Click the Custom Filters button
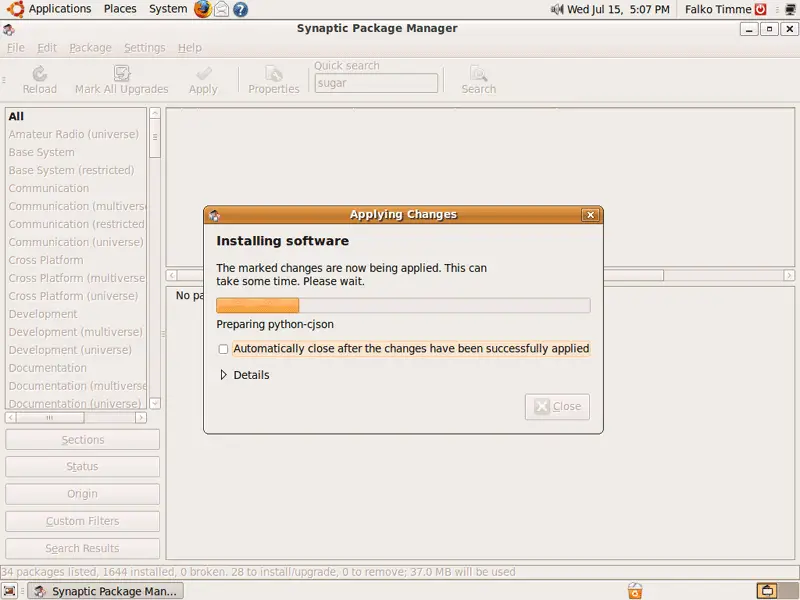Image resolution: width=800 pixels, height=600 pixels. coord(82,521)
